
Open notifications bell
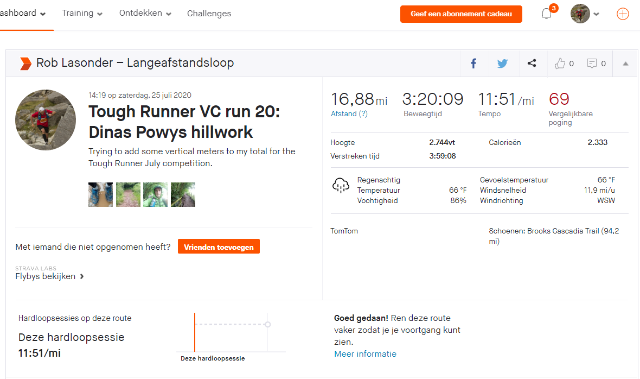click(547, 13)
